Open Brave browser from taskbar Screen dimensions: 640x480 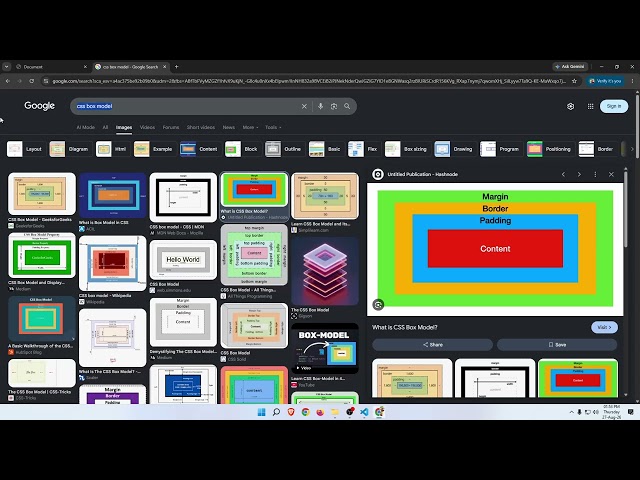pyautogui.click(x=291, y=412)
